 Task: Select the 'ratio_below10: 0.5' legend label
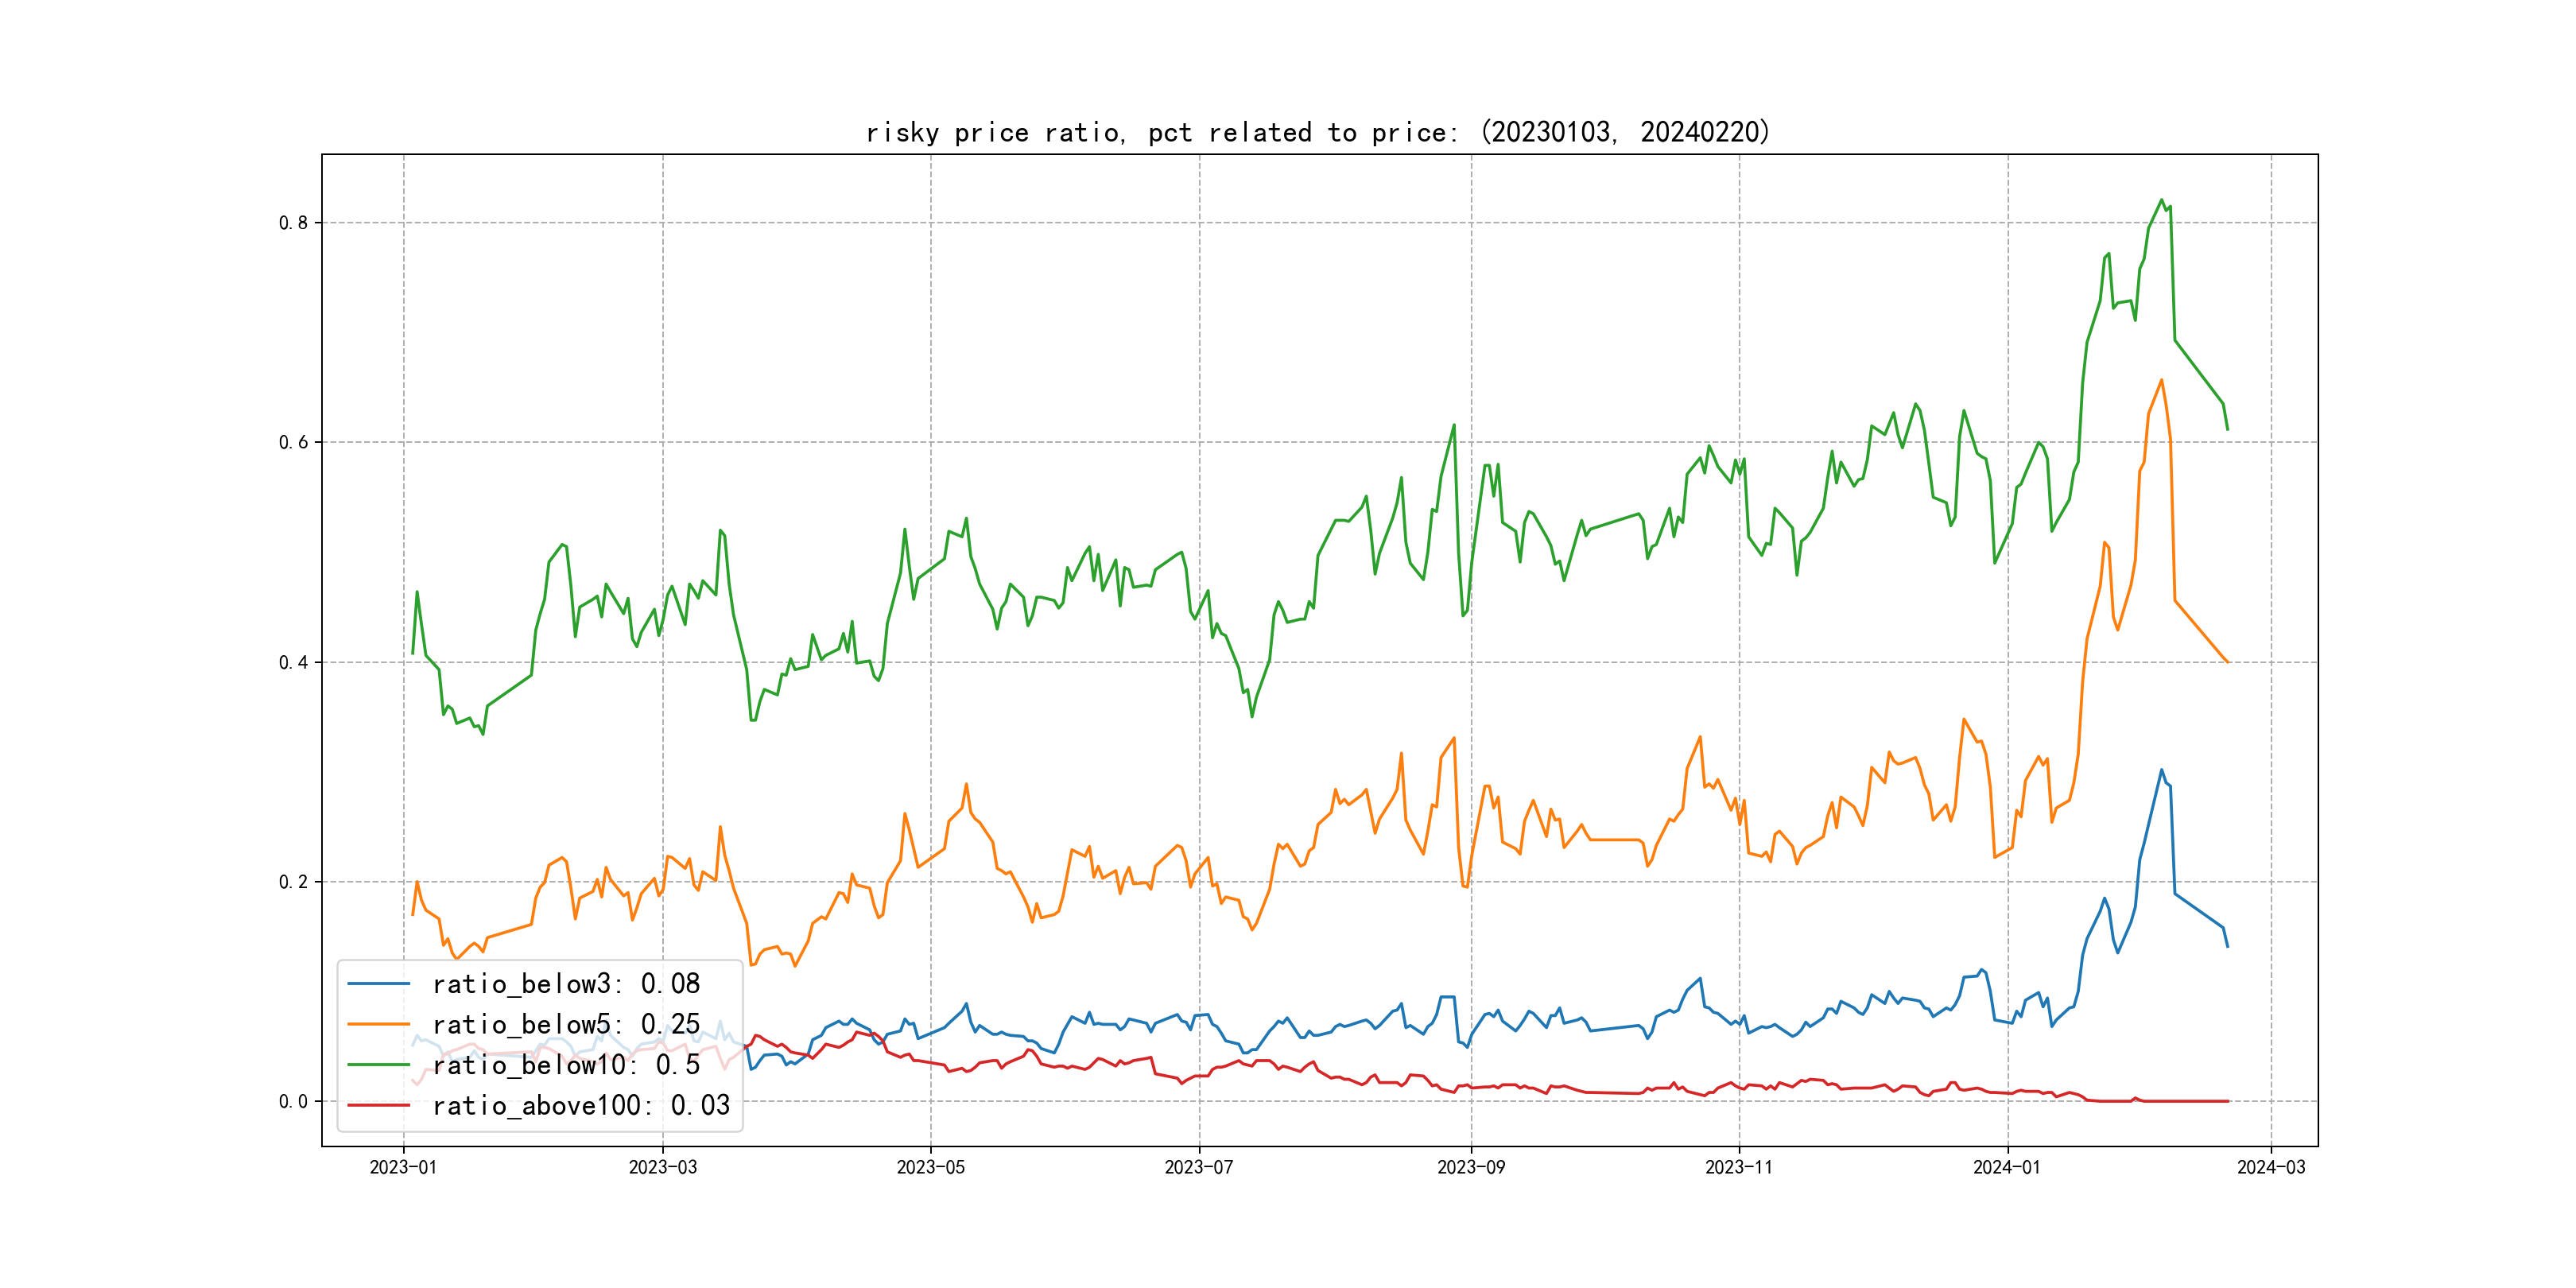point(566,1065)
